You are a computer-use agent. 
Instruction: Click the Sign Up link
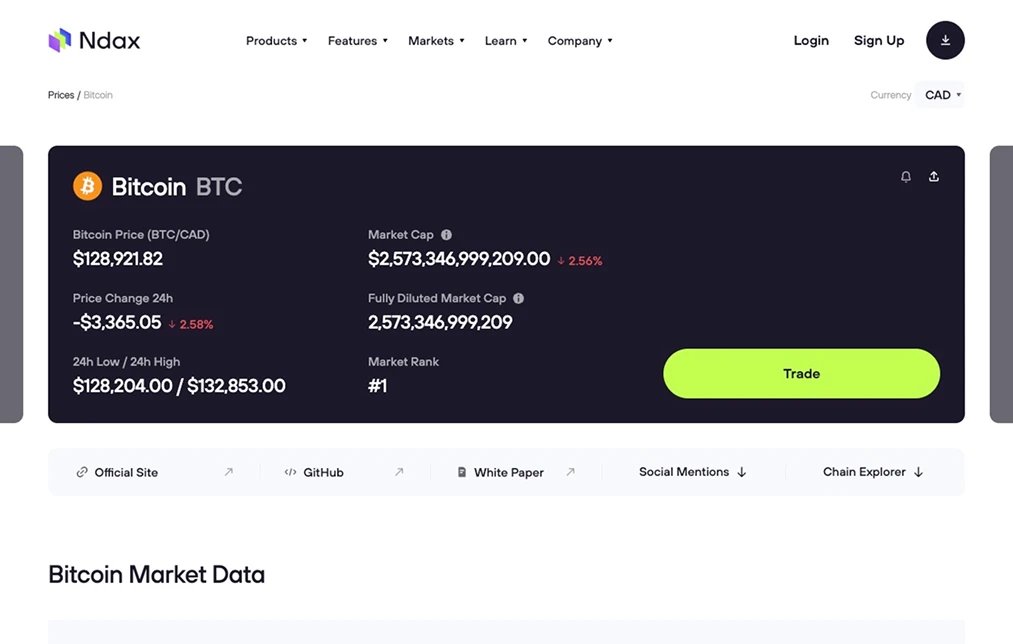(878, 40)
